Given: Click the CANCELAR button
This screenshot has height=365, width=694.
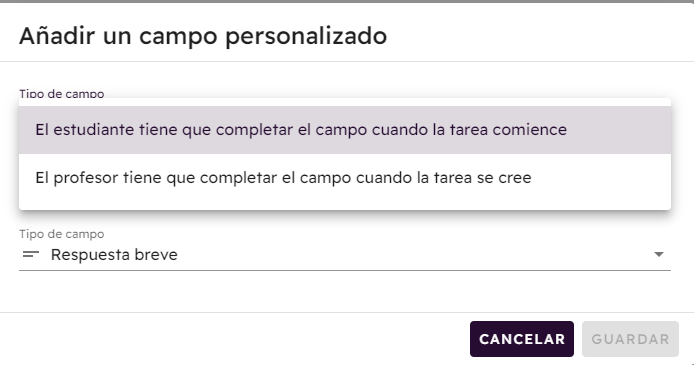Looking at the screenshot, I should 522,339.
